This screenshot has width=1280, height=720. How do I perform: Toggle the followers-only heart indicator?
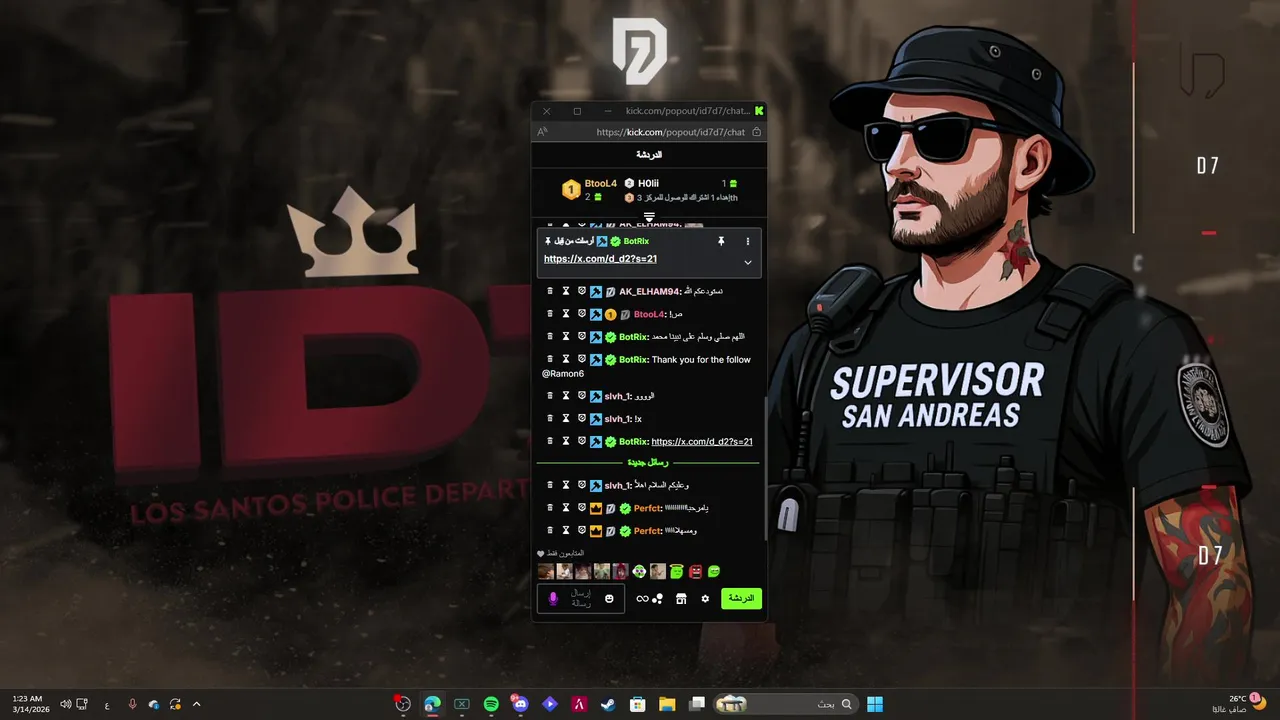coord(541,553)
